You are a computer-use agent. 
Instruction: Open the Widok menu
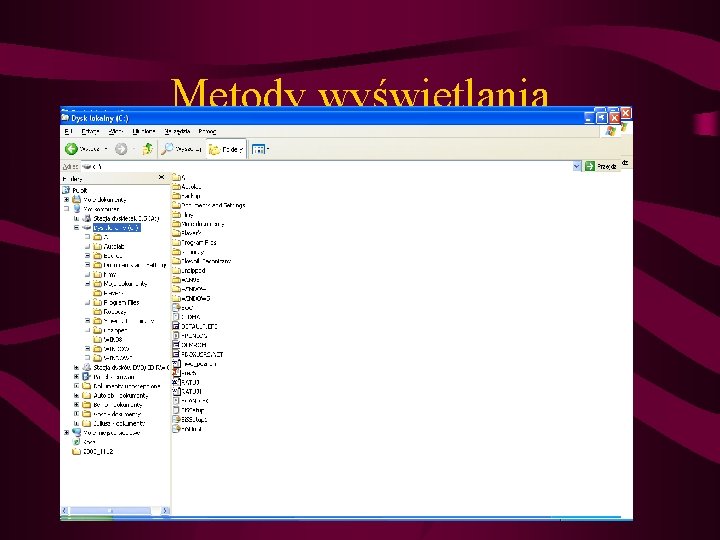coord(116,131)
